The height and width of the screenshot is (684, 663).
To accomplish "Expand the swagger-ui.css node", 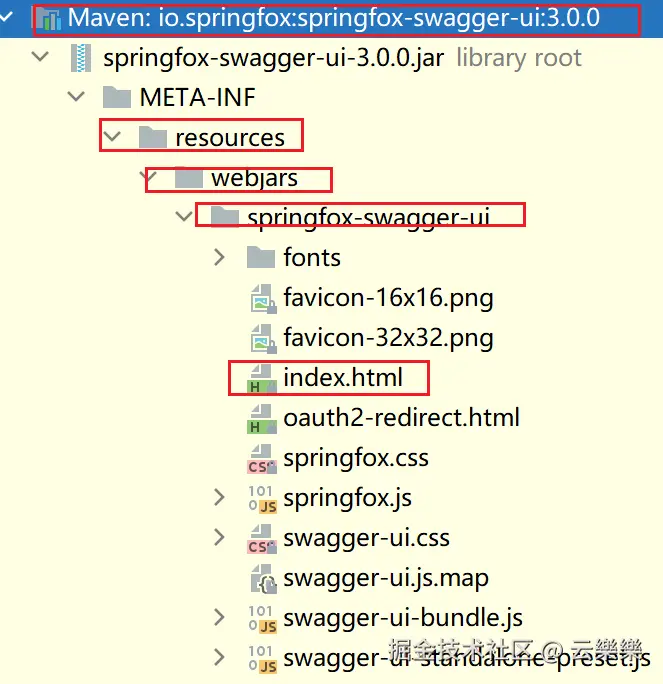I will click(219, 537).
